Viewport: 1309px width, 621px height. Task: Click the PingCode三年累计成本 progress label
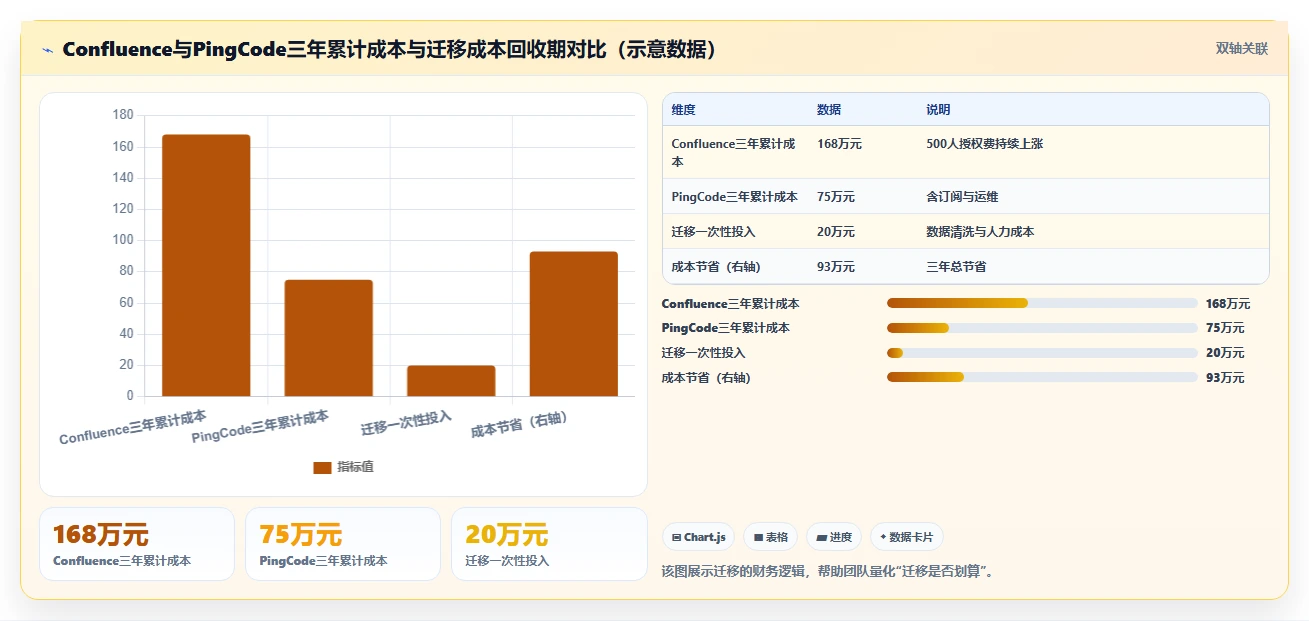coord(726,328)
